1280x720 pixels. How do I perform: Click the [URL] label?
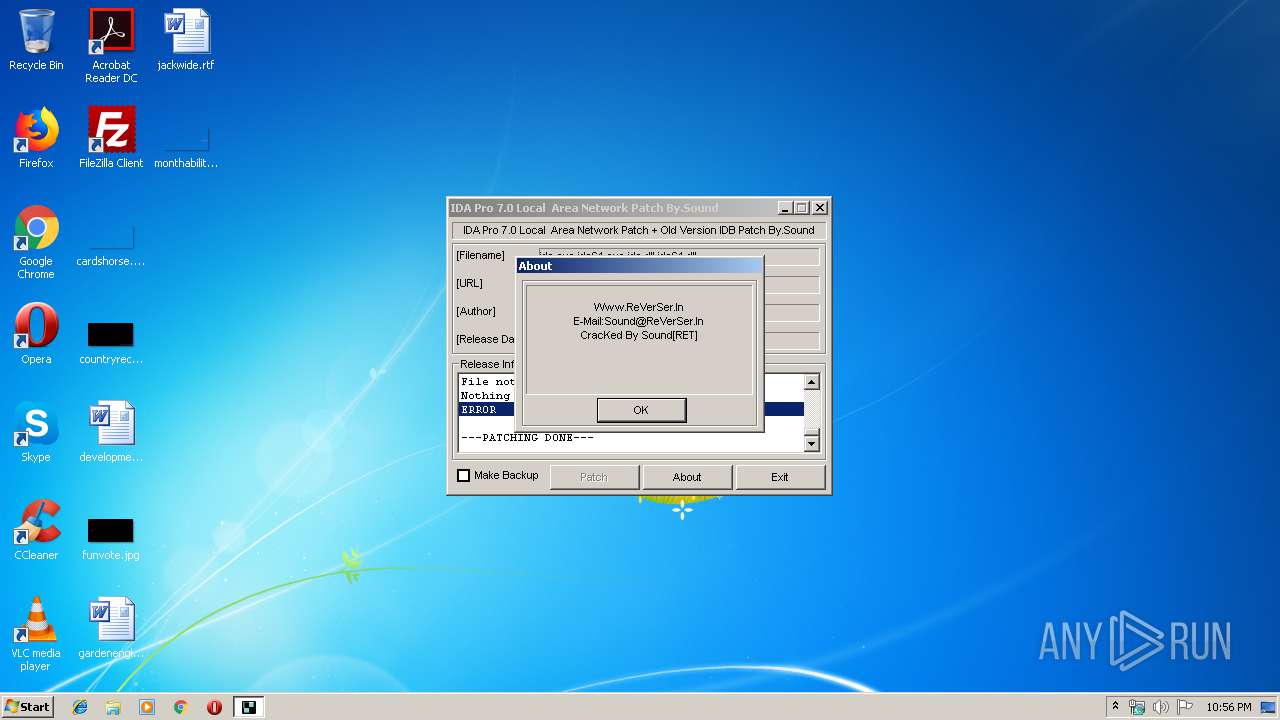tap(469, 283)
